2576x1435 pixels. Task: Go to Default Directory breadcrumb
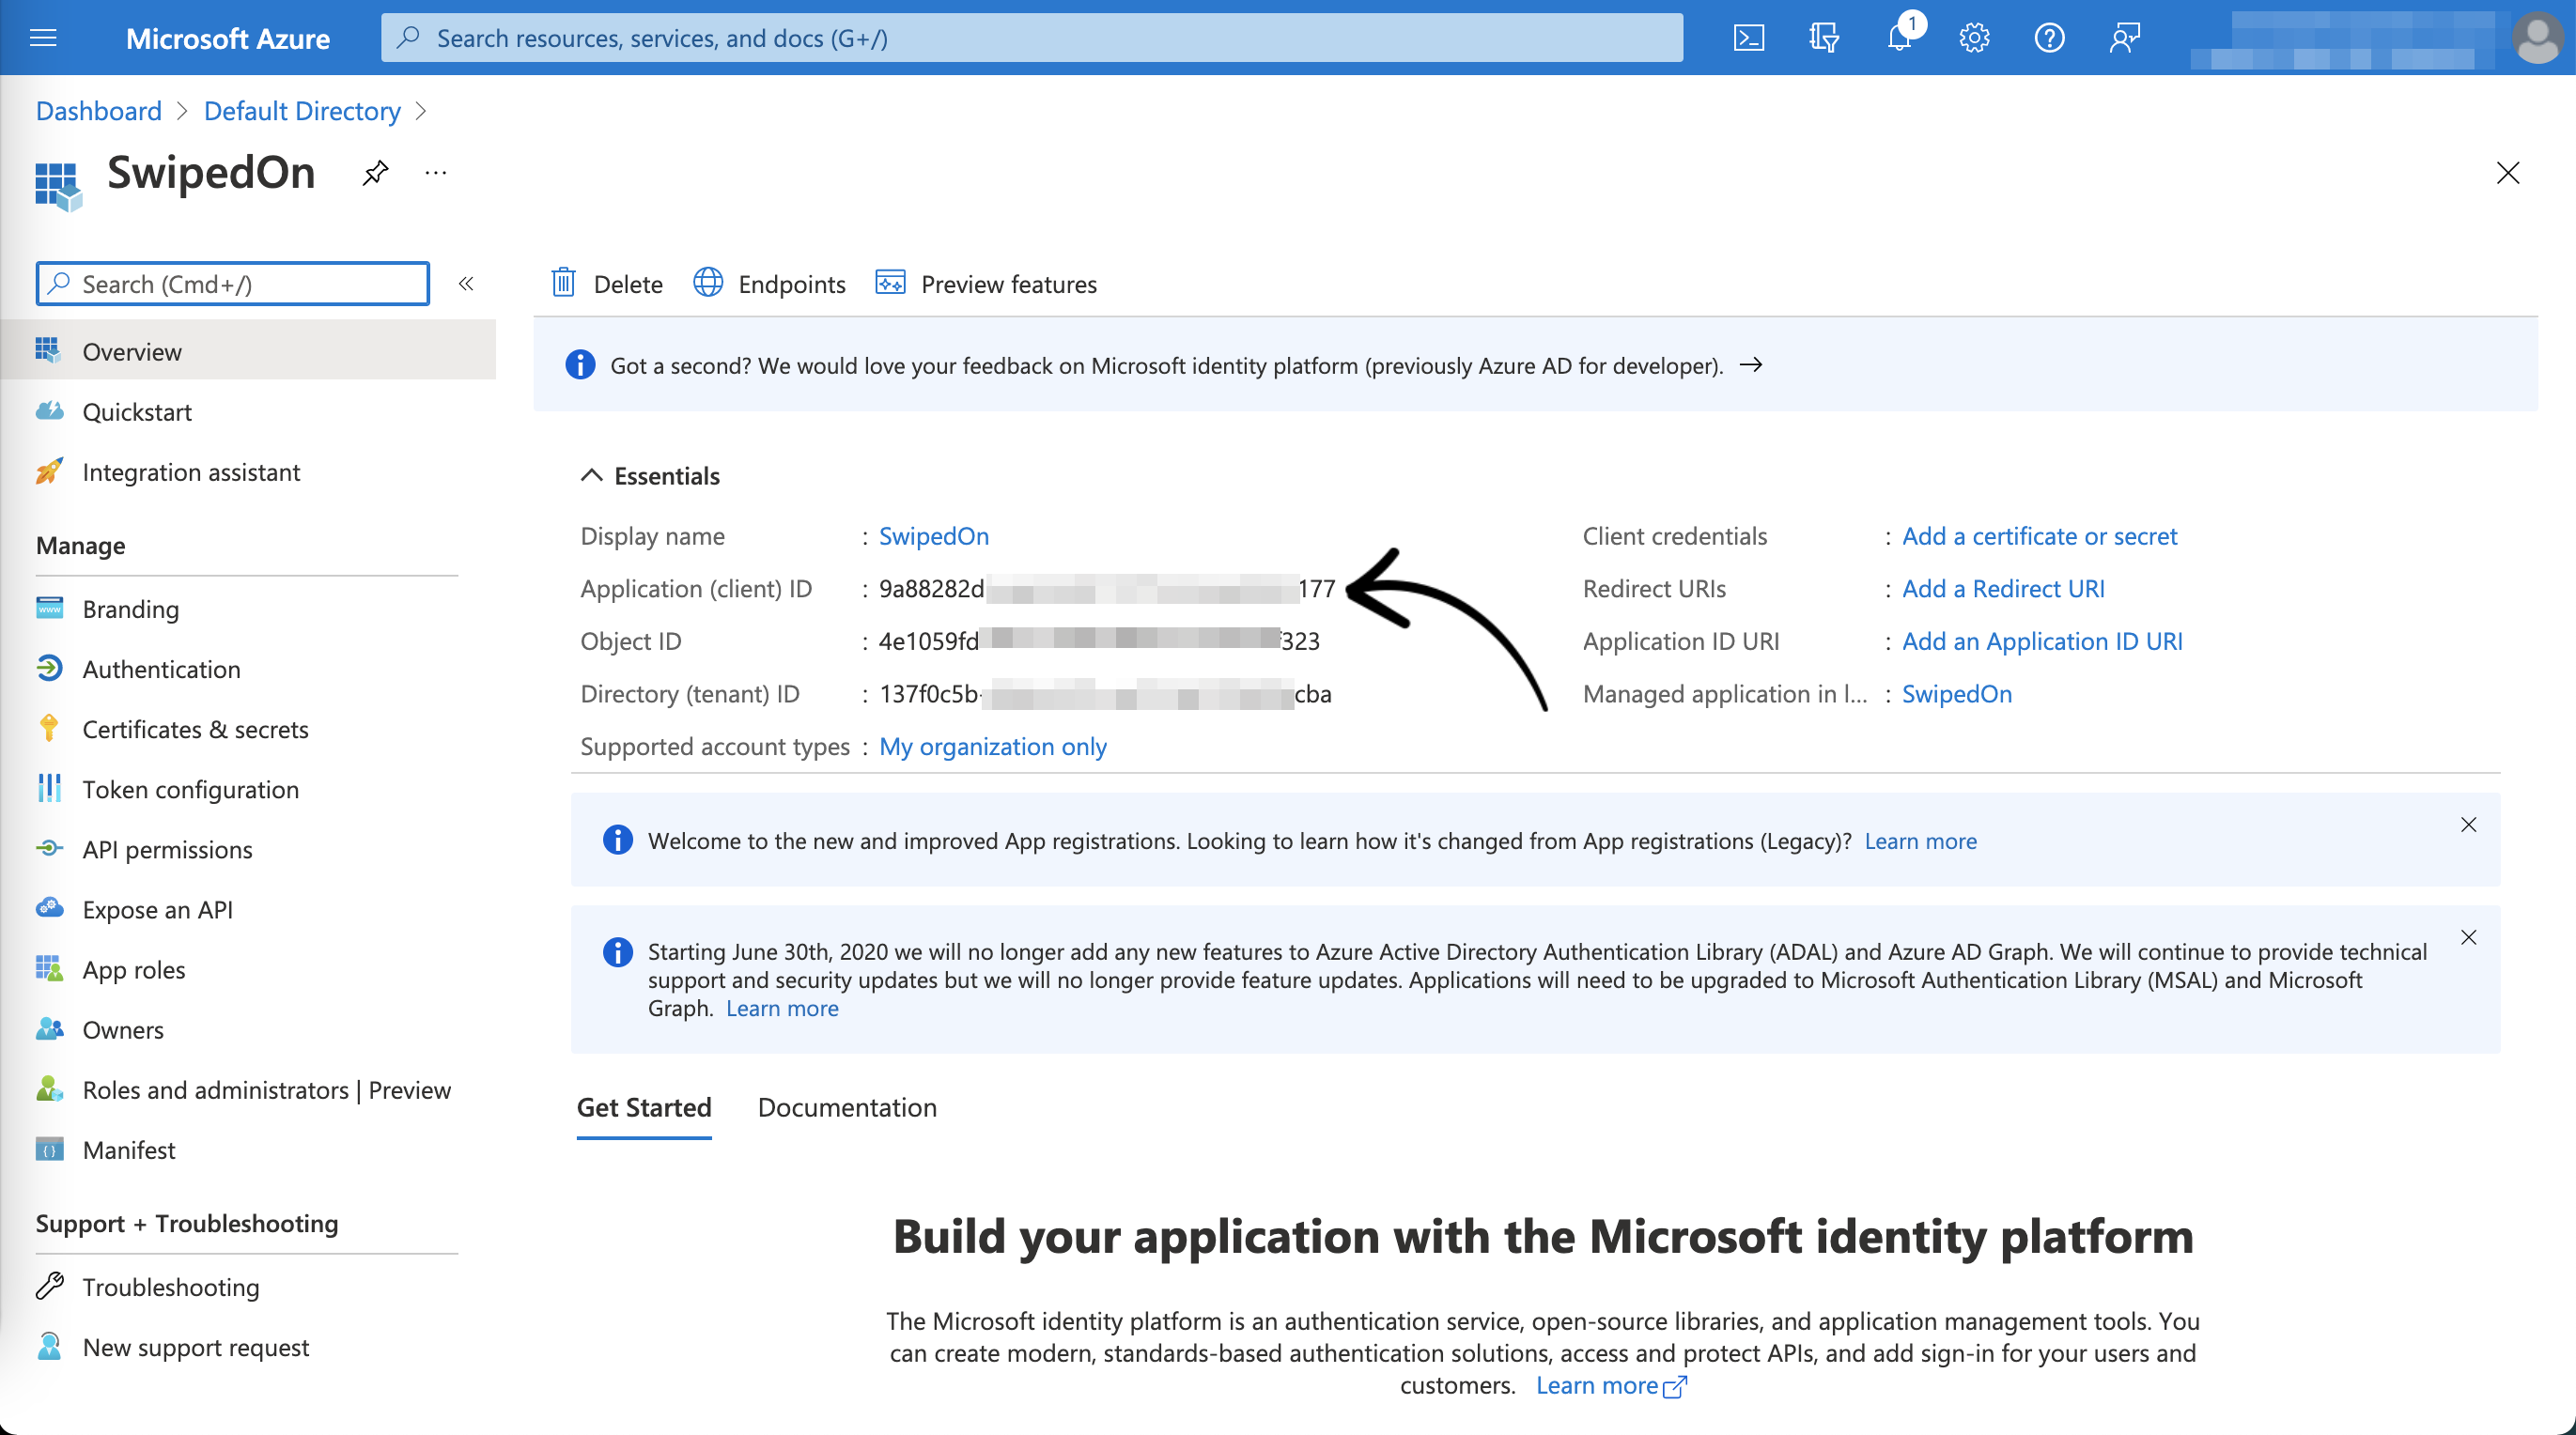302,110
